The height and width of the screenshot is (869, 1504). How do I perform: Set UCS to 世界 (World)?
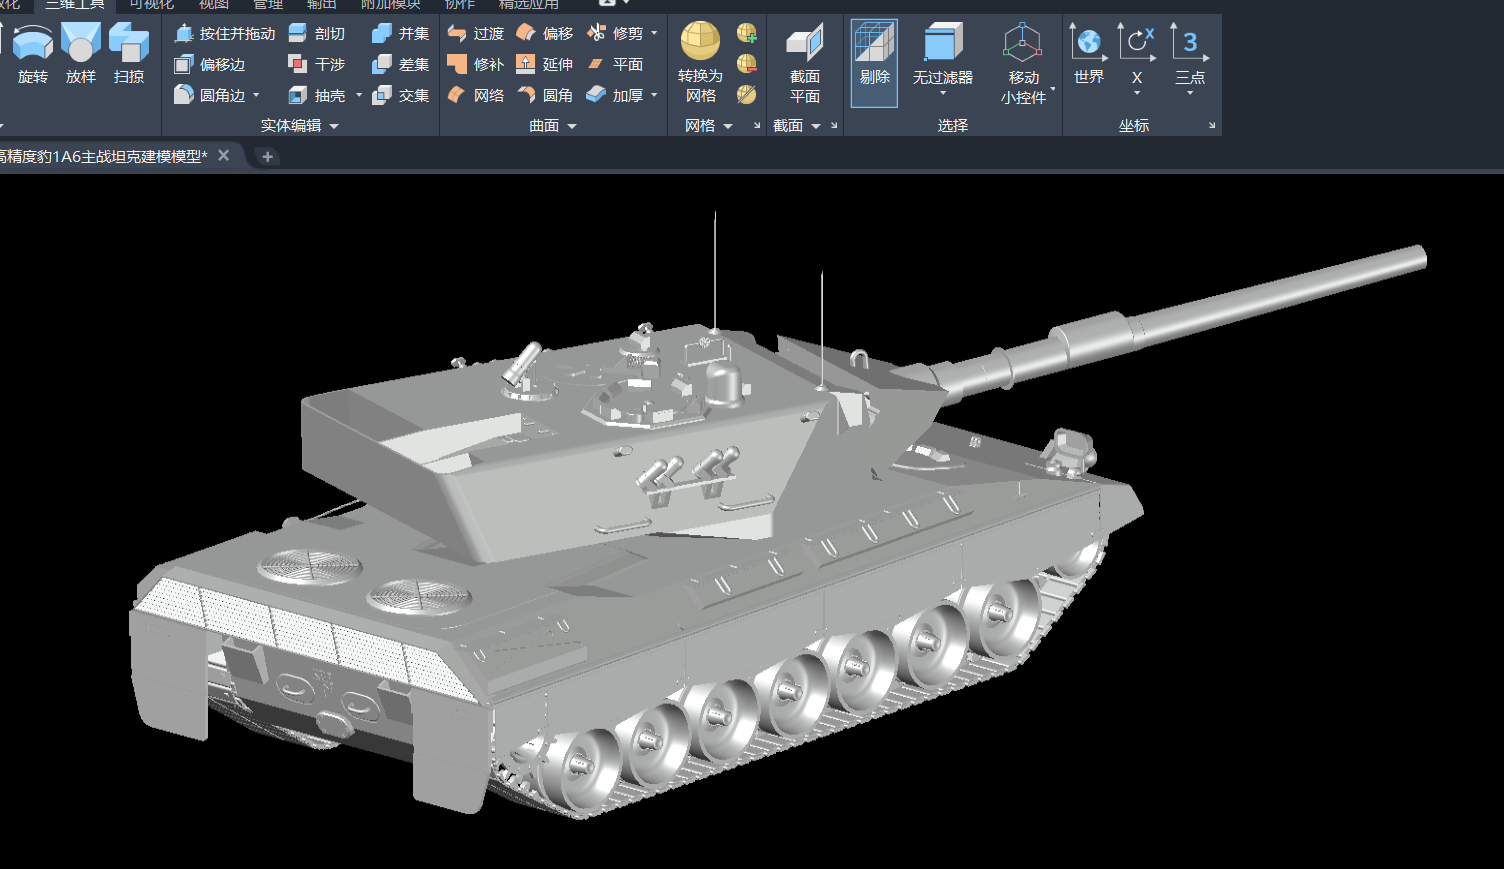click(x=1088, y=53)
